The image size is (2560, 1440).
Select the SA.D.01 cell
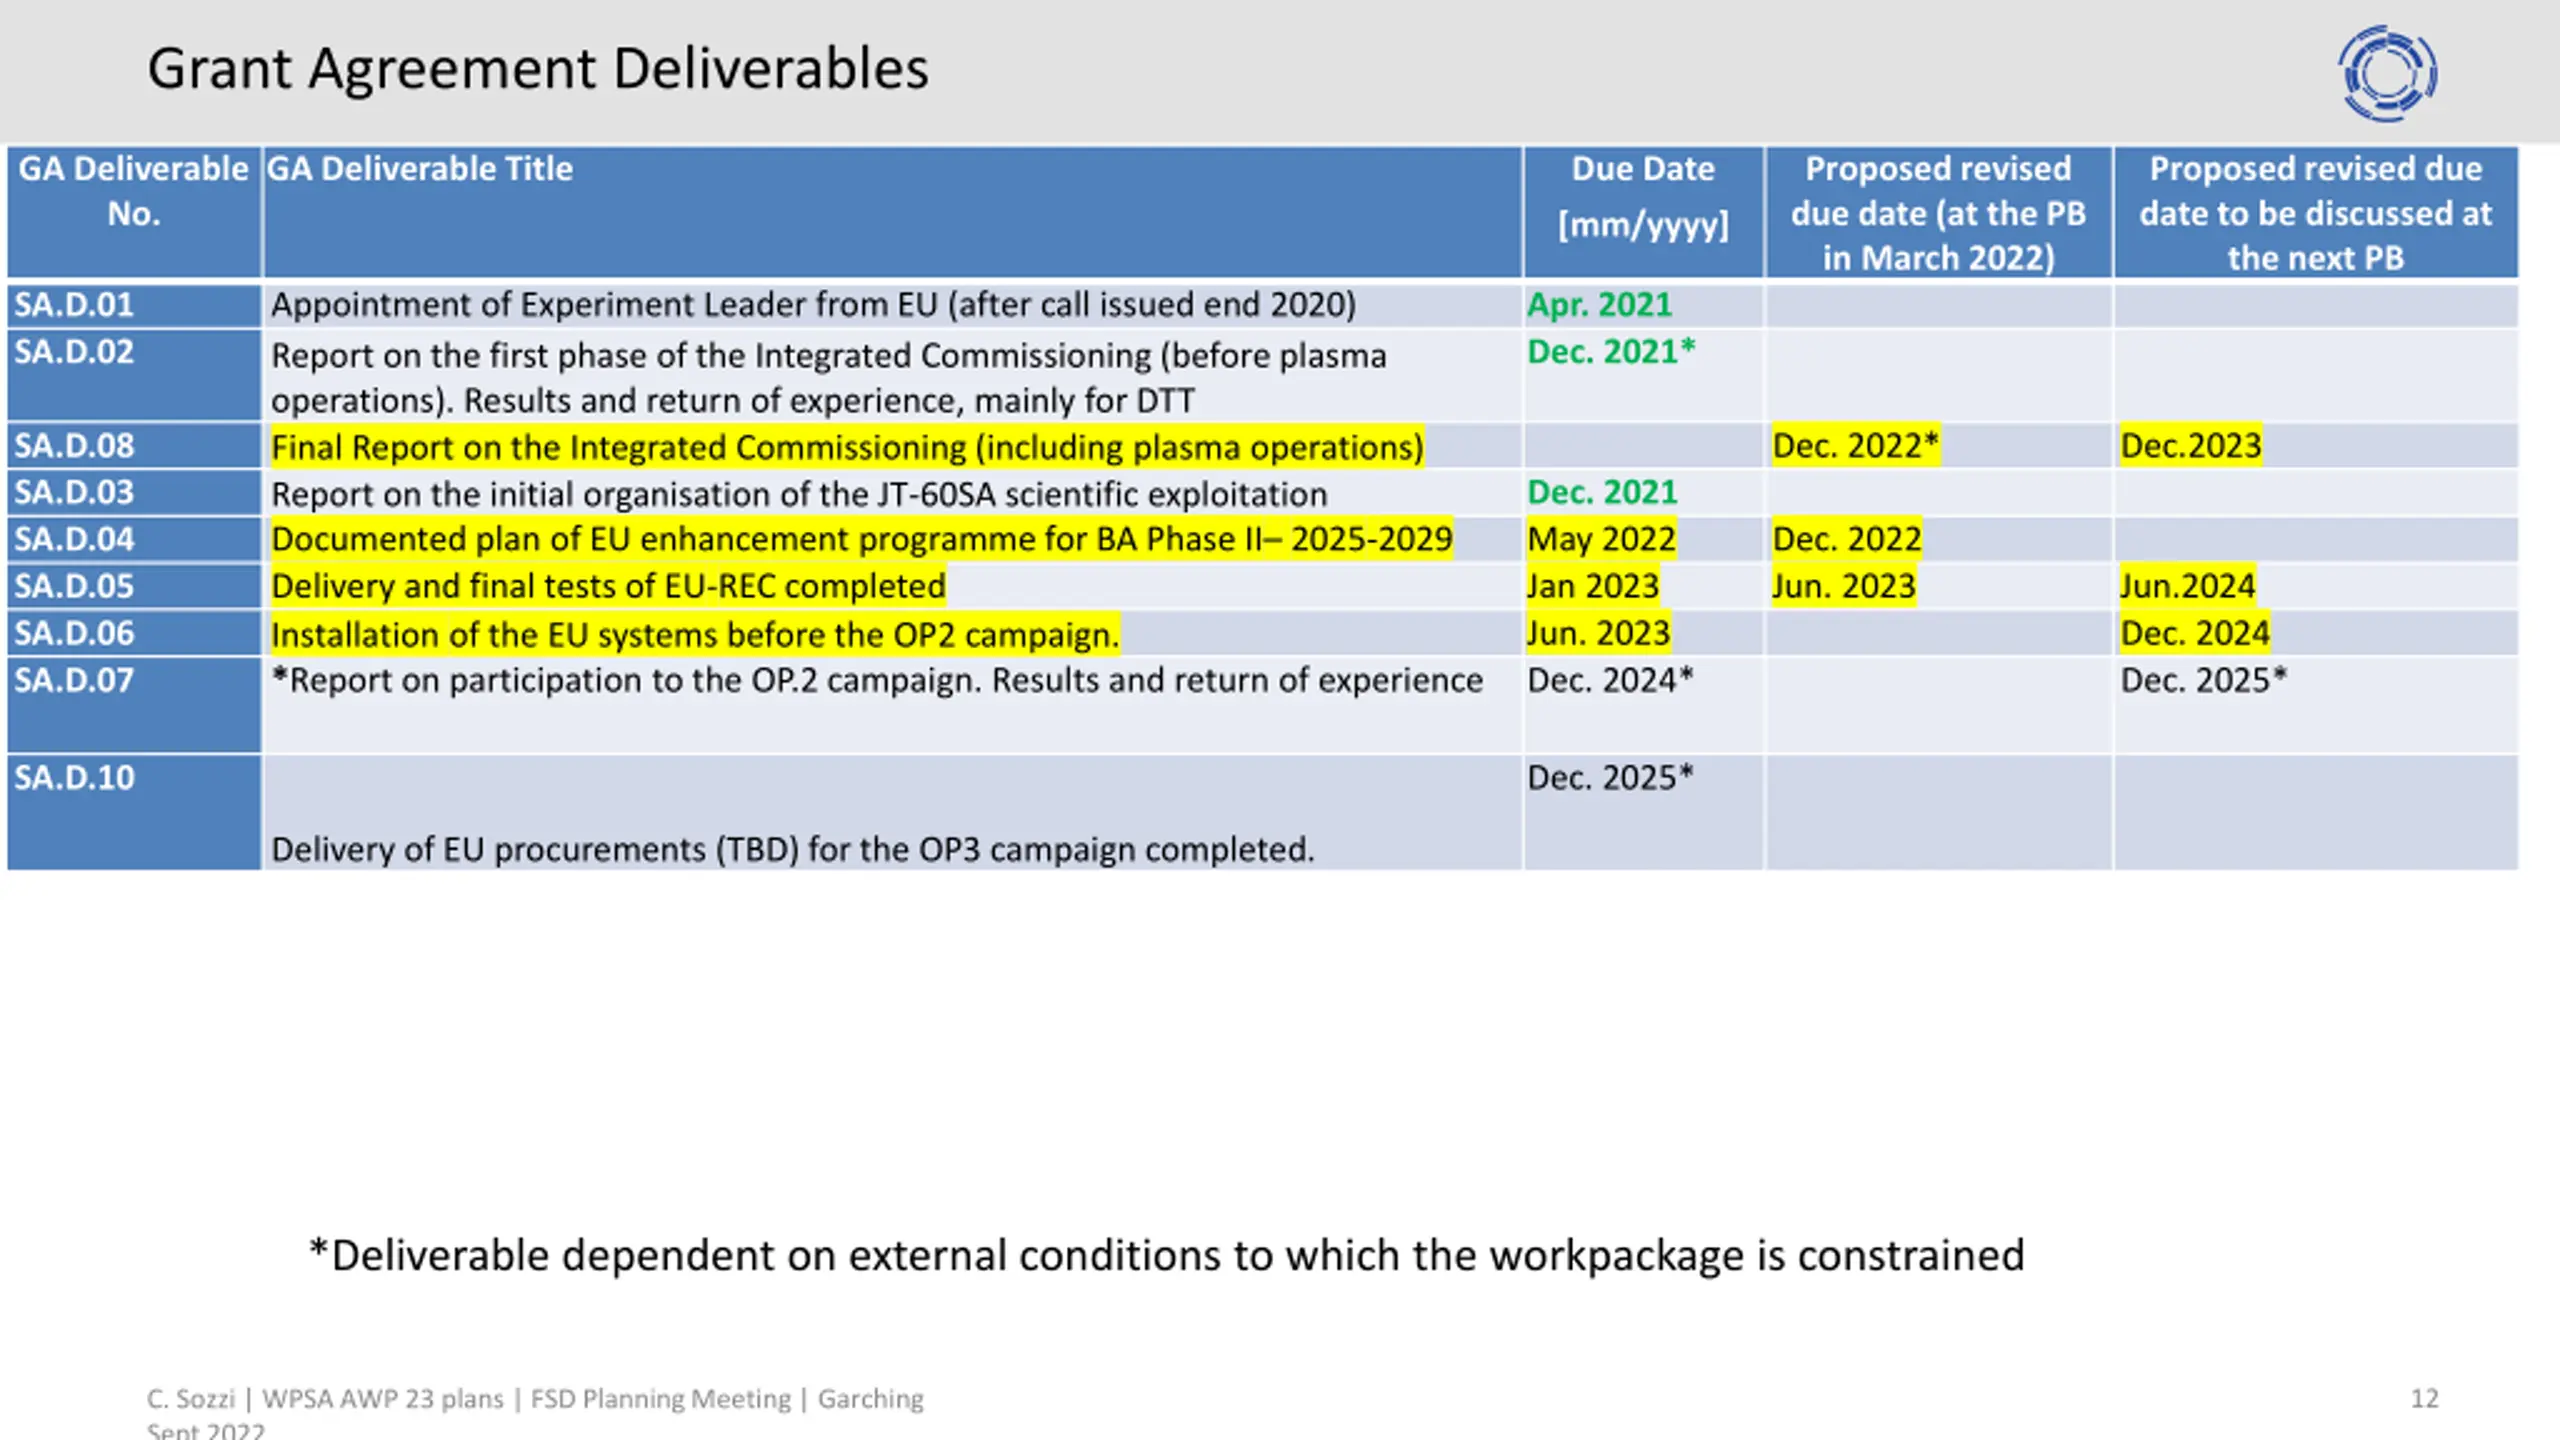click(x=134, y=305)
